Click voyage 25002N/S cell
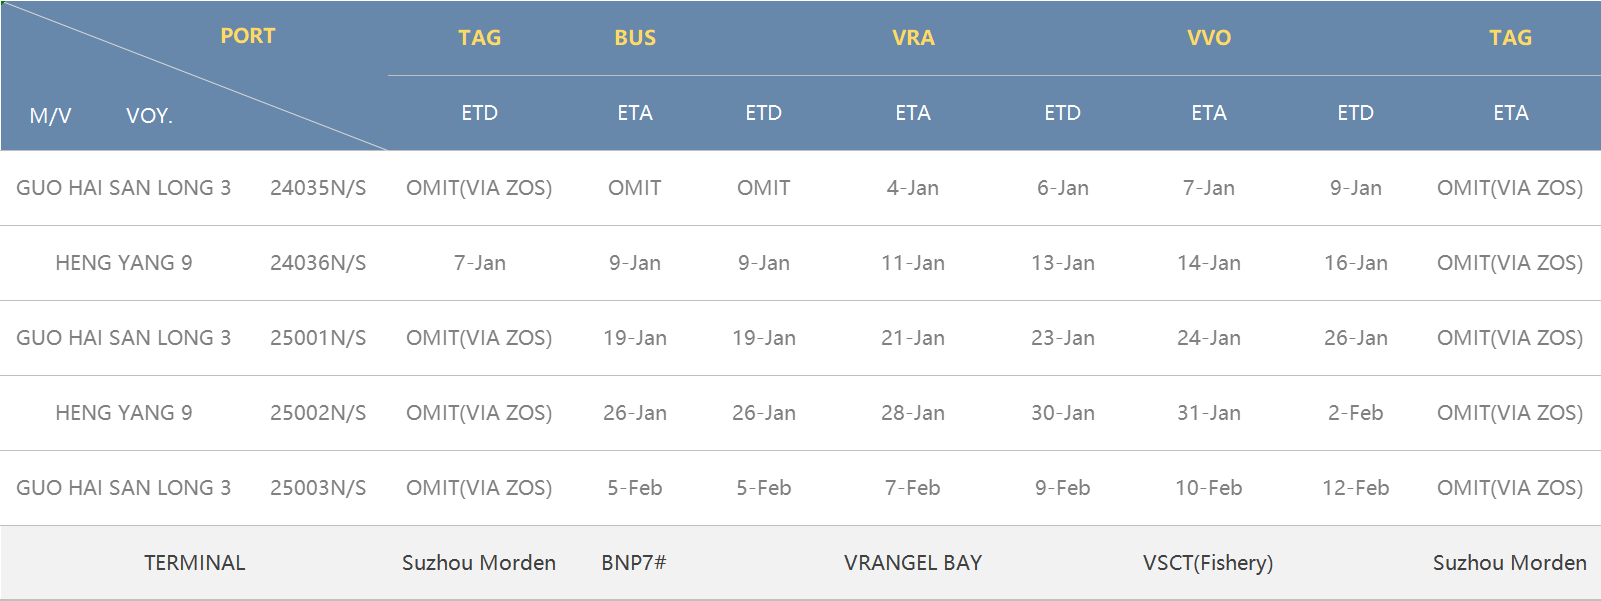Viewport: 1601px width, 601px height. (x=318, y=413)
